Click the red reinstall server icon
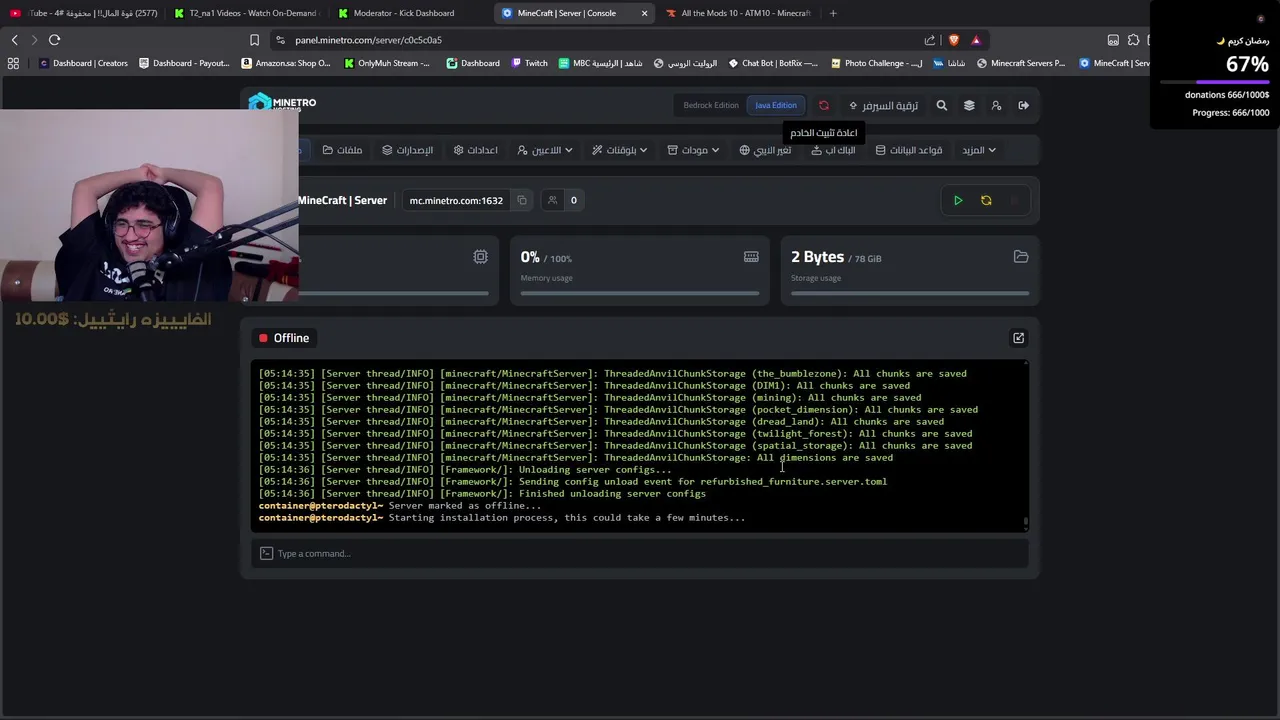Image resolution: width=1280 pixels, height=720 pixels. coord(824,105)
